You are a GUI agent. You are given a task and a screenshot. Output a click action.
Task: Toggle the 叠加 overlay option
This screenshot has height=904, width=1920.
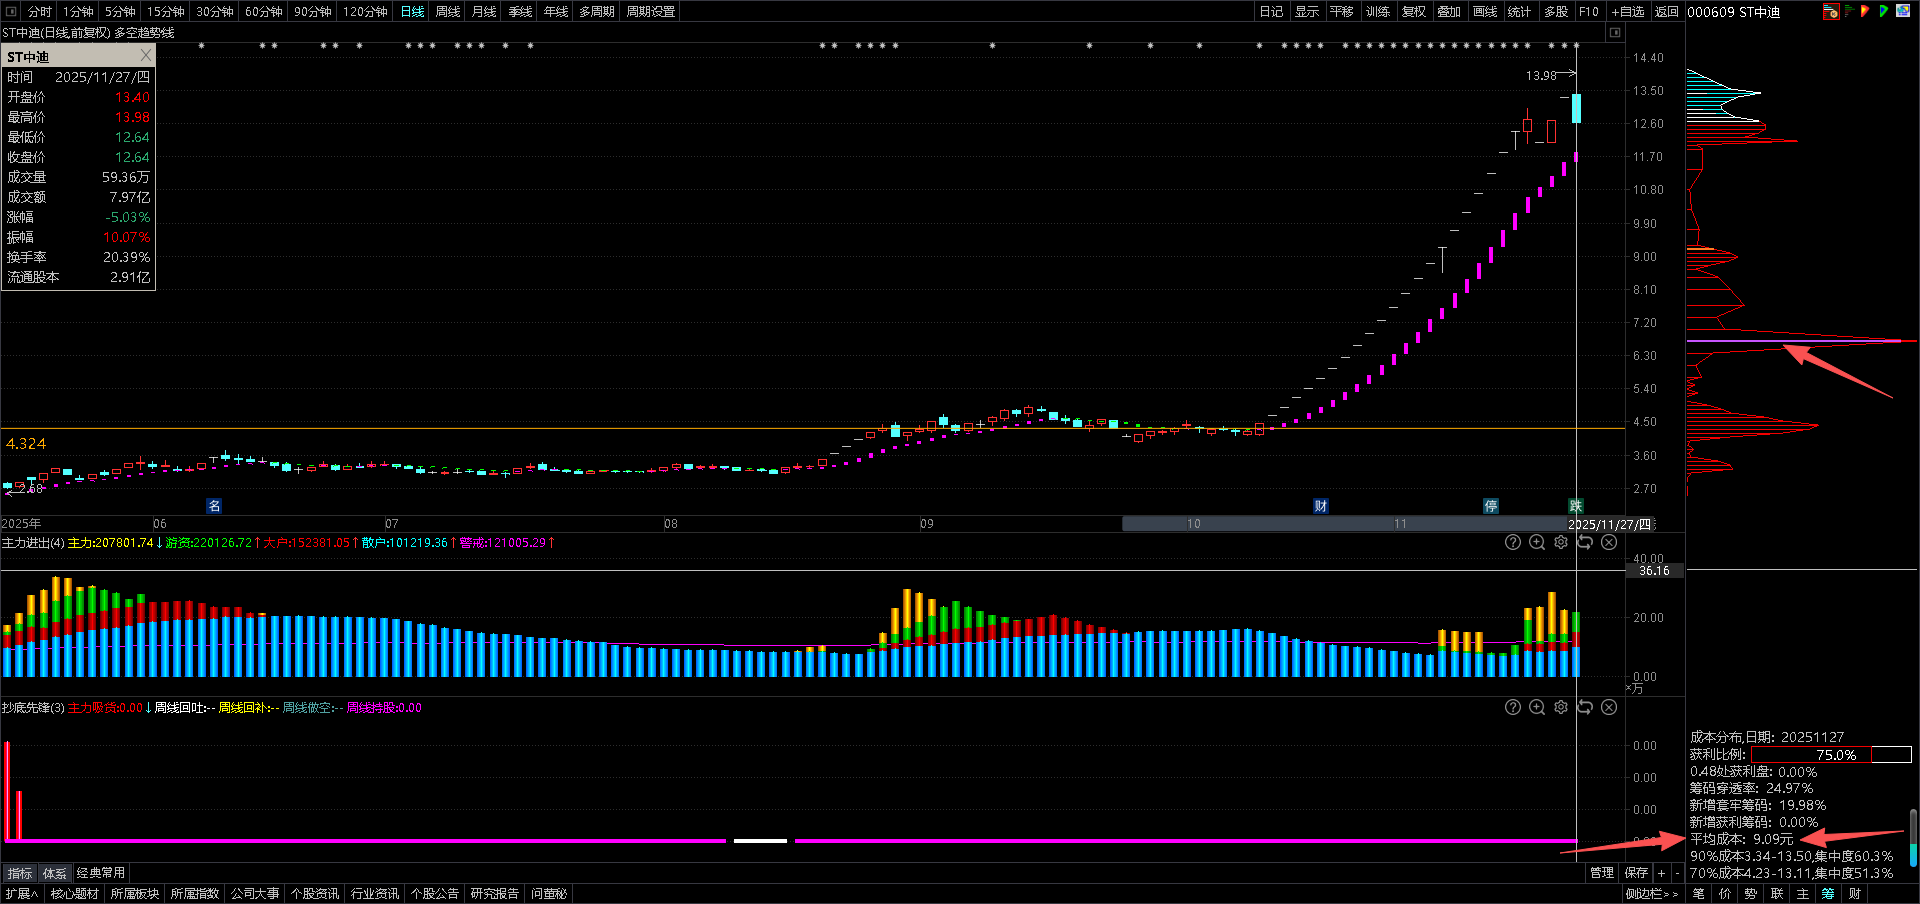point(1449,12)
